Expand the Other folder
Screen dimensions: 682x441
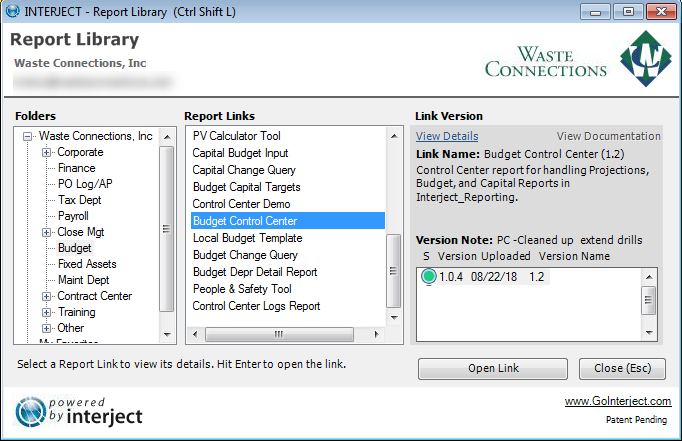click(x=46, y=328)
